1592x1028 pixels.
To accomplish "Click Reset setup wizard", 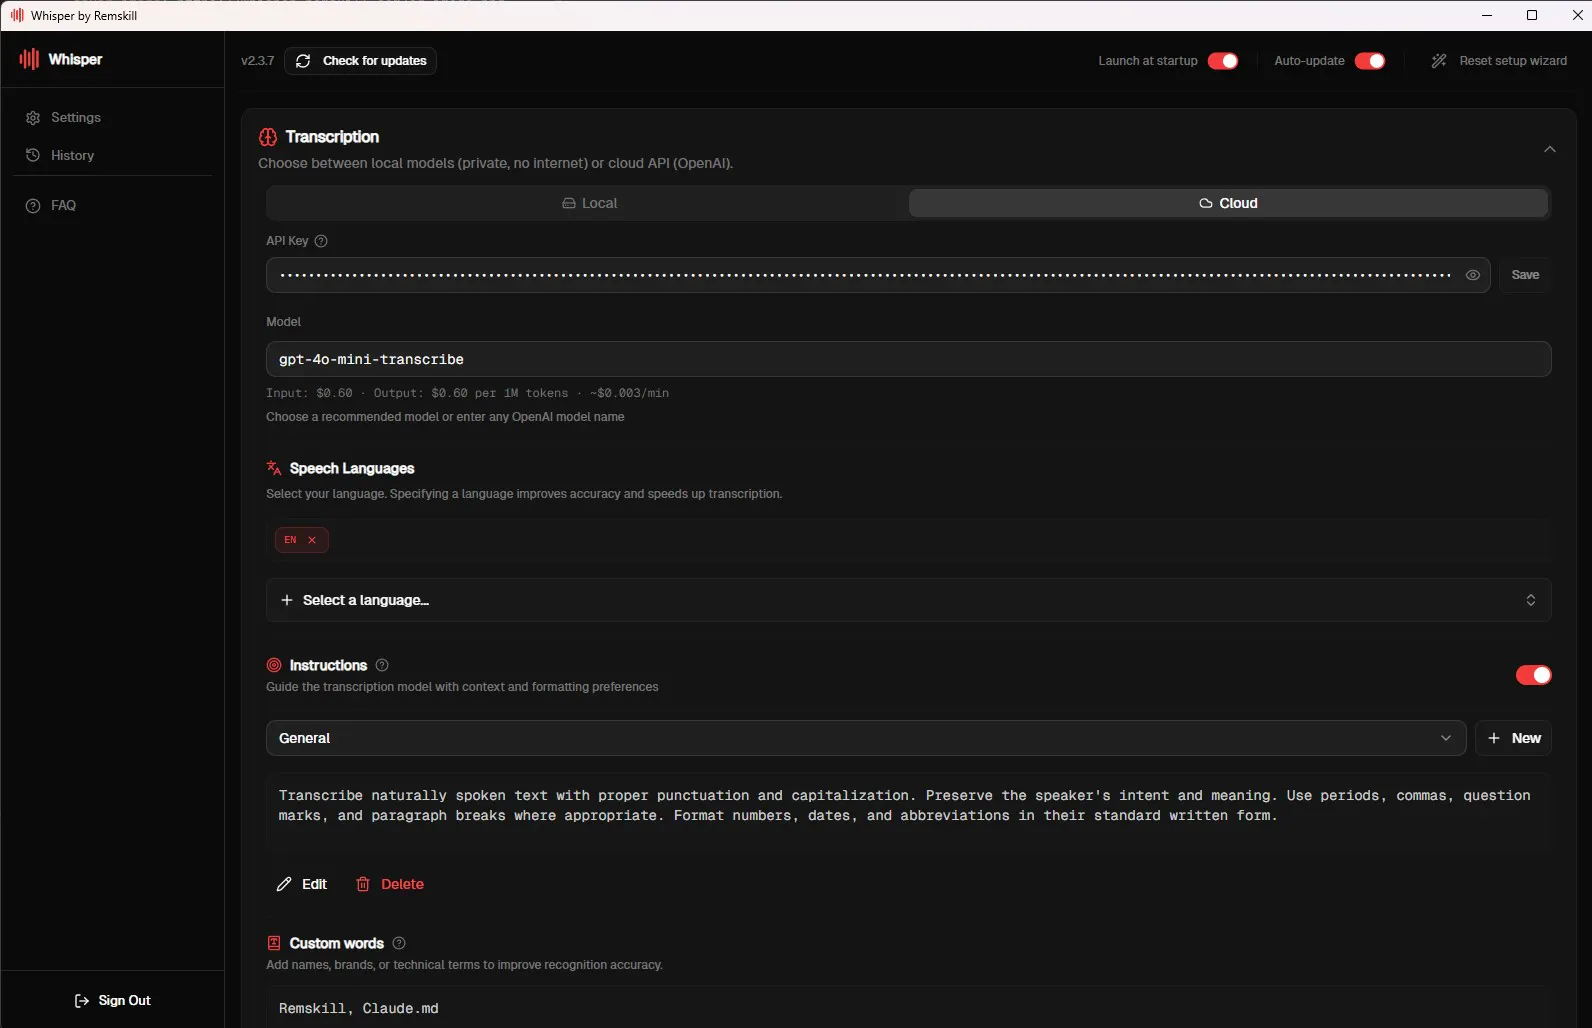I will tap(1499, 61).
